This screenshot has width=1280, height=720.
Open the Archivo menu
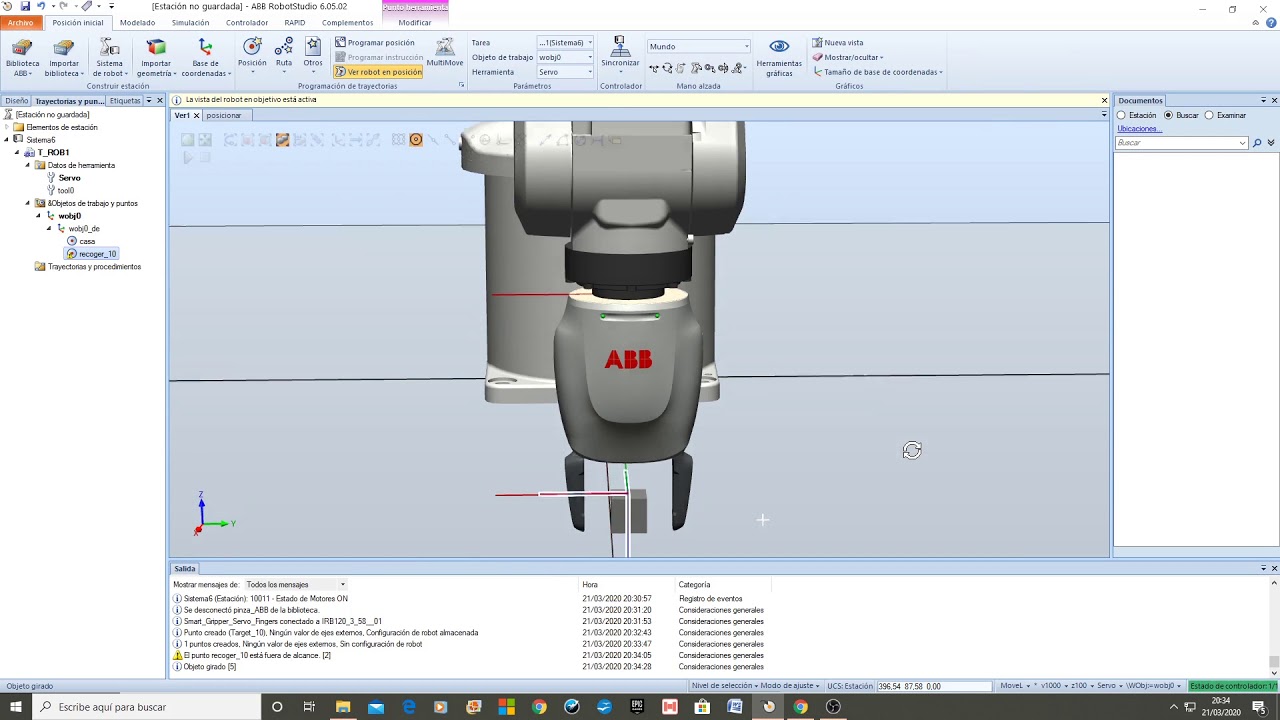pos(20,22)
